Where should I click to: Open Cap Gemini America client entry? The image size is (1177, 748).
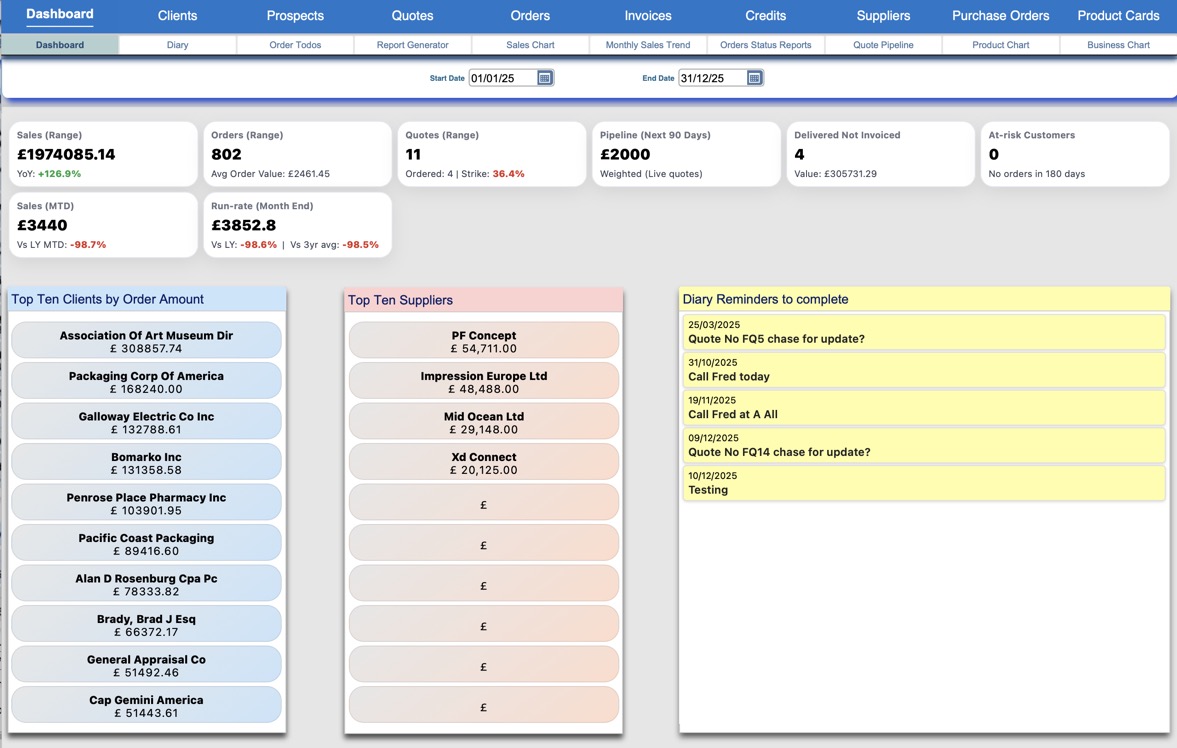(146, 706)
